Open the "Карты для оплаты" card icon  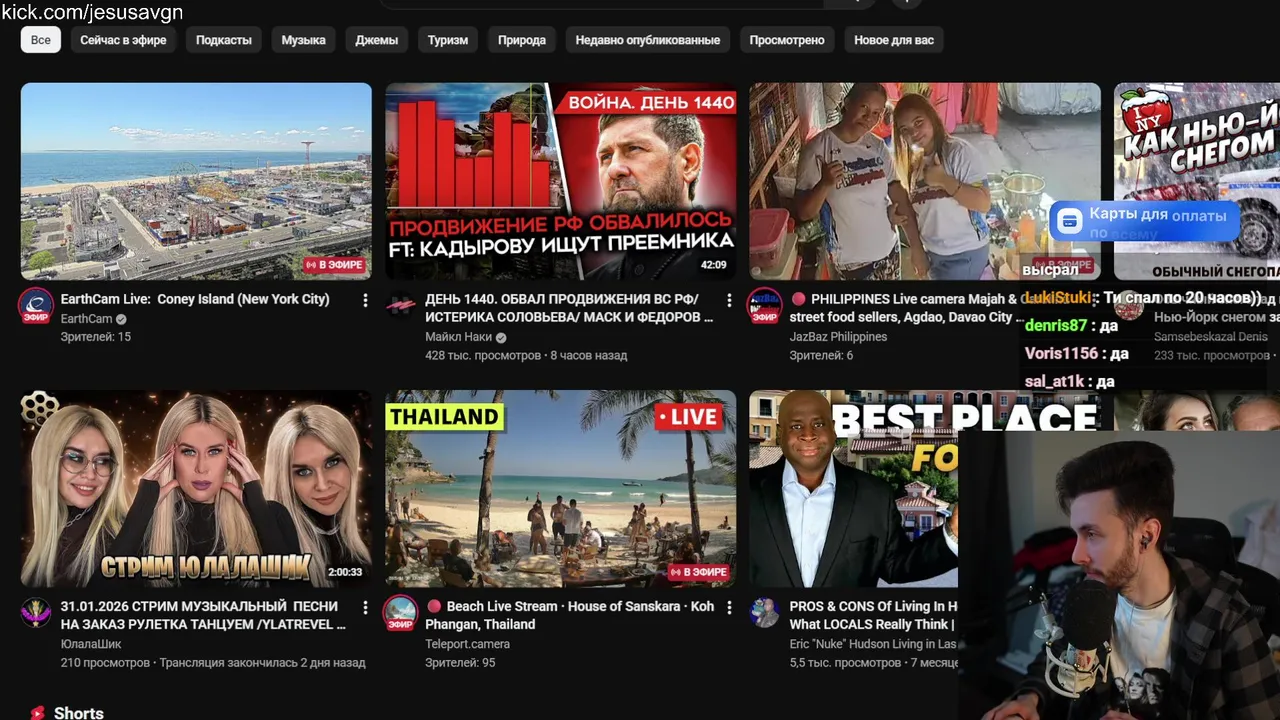coord(1070,221)
